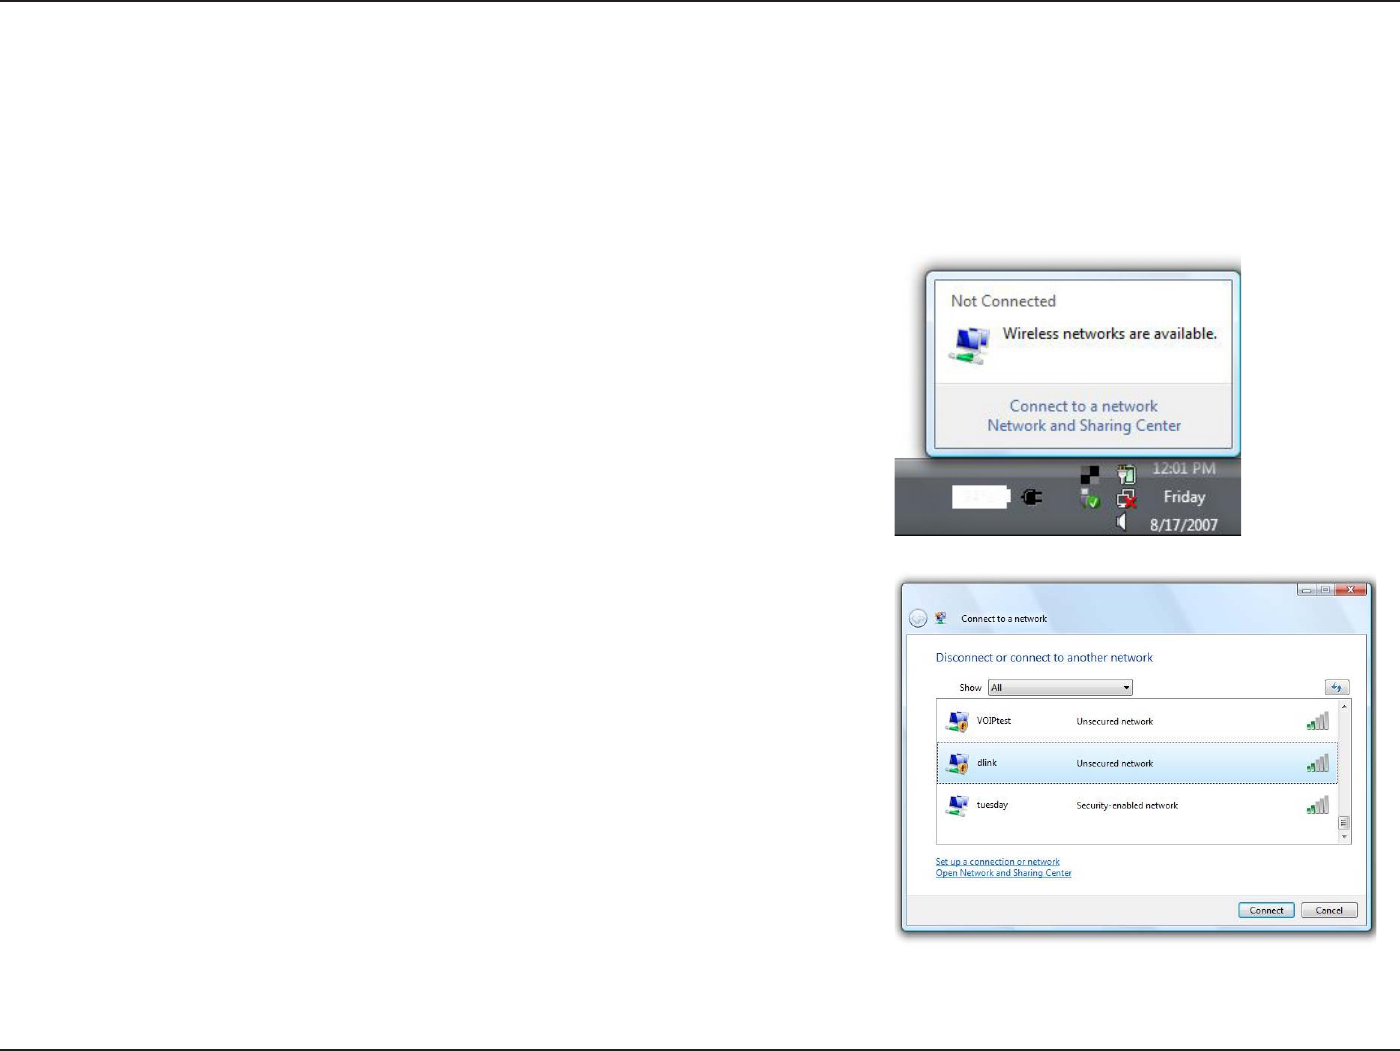The height and width of the screenshot is (1051, 1400).
Task: Click the tuesday network icon
Action: (957, 805)
